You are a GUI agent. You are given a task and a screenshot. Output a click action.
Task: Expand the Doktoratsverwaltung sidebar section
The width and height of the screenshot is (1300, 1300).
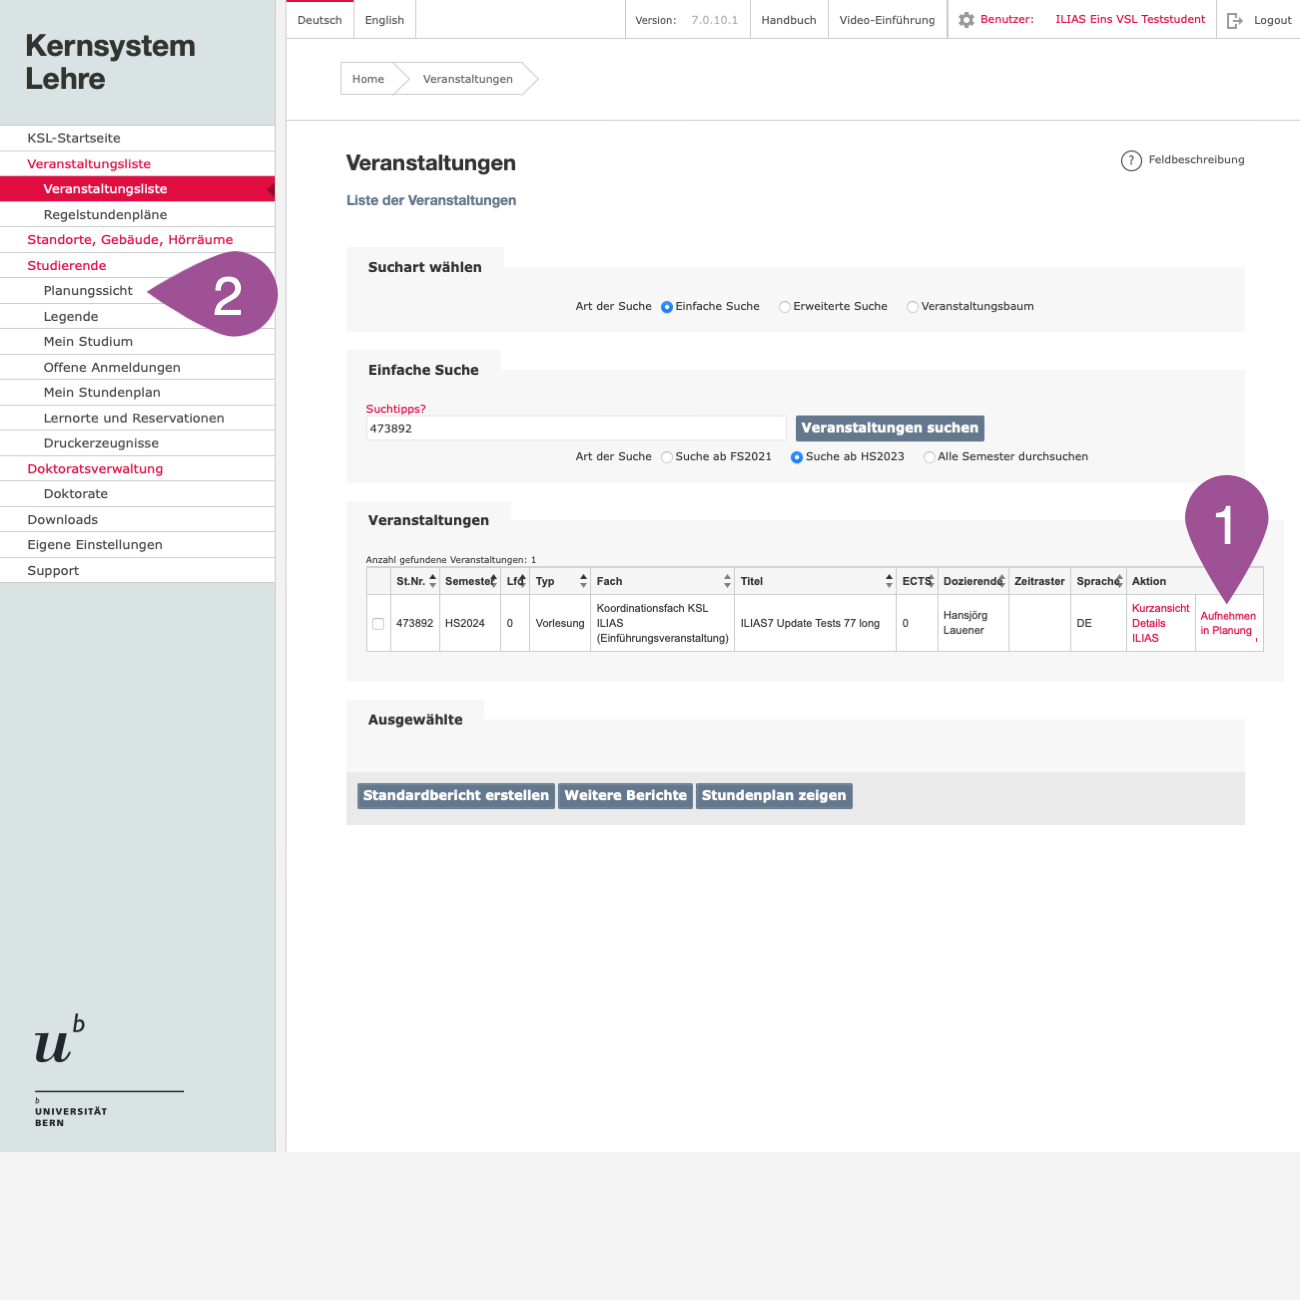tap(95, 469)
